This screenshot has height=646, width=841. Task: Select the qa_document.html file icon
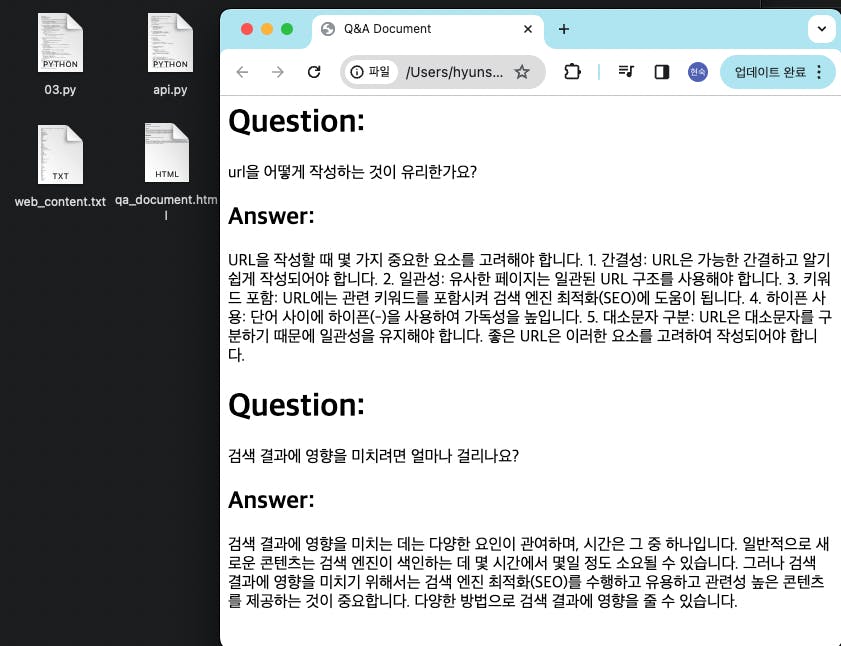tap(167, 153)
